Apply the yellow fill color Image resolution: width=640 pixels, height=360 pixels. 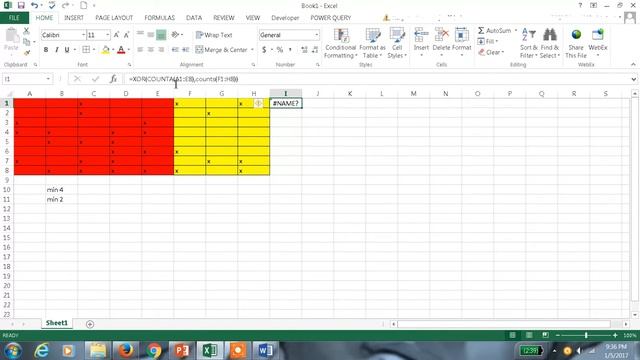click(105, 50)
